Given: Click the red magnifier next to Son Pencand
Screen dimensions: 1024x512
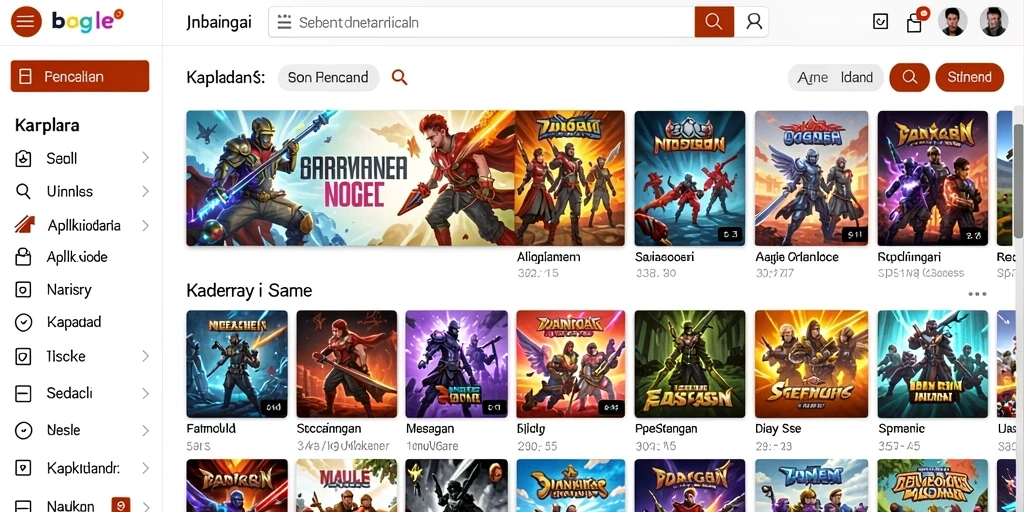Looking at the screenshot, I should [399, 77].
